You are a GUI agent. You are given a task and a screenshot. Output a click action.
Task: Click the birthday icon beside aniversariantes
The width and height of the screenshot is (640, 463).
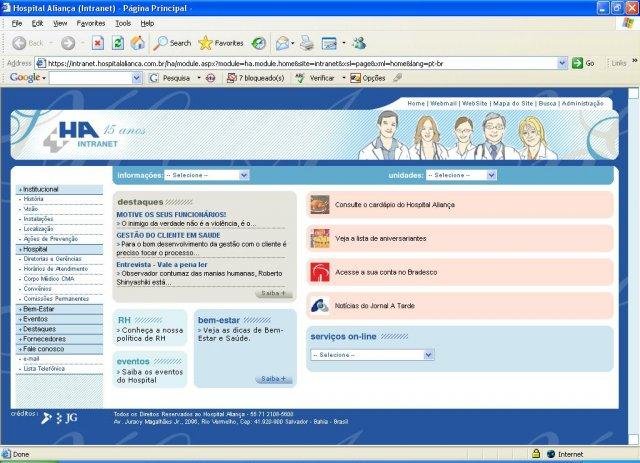(x=320, y=238)
